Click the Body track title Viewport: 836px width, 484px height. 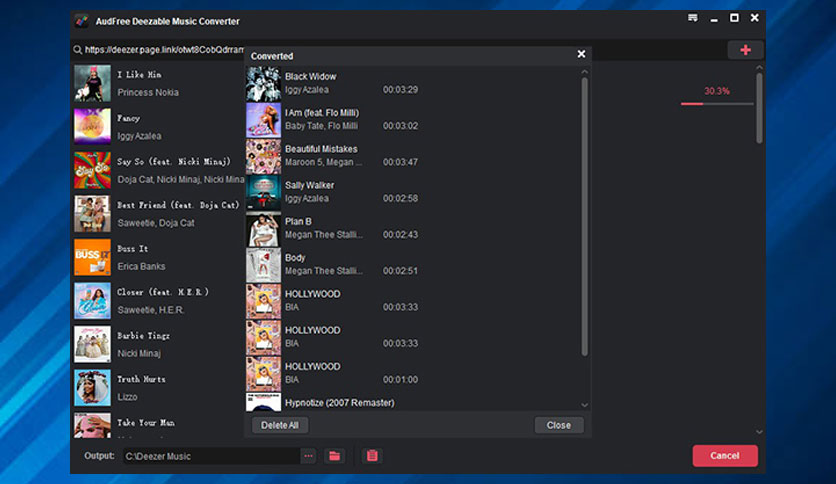(295, 257)
